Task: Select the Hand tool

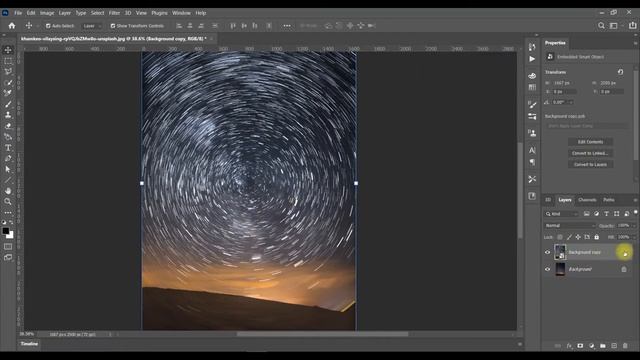Action: 8,191
